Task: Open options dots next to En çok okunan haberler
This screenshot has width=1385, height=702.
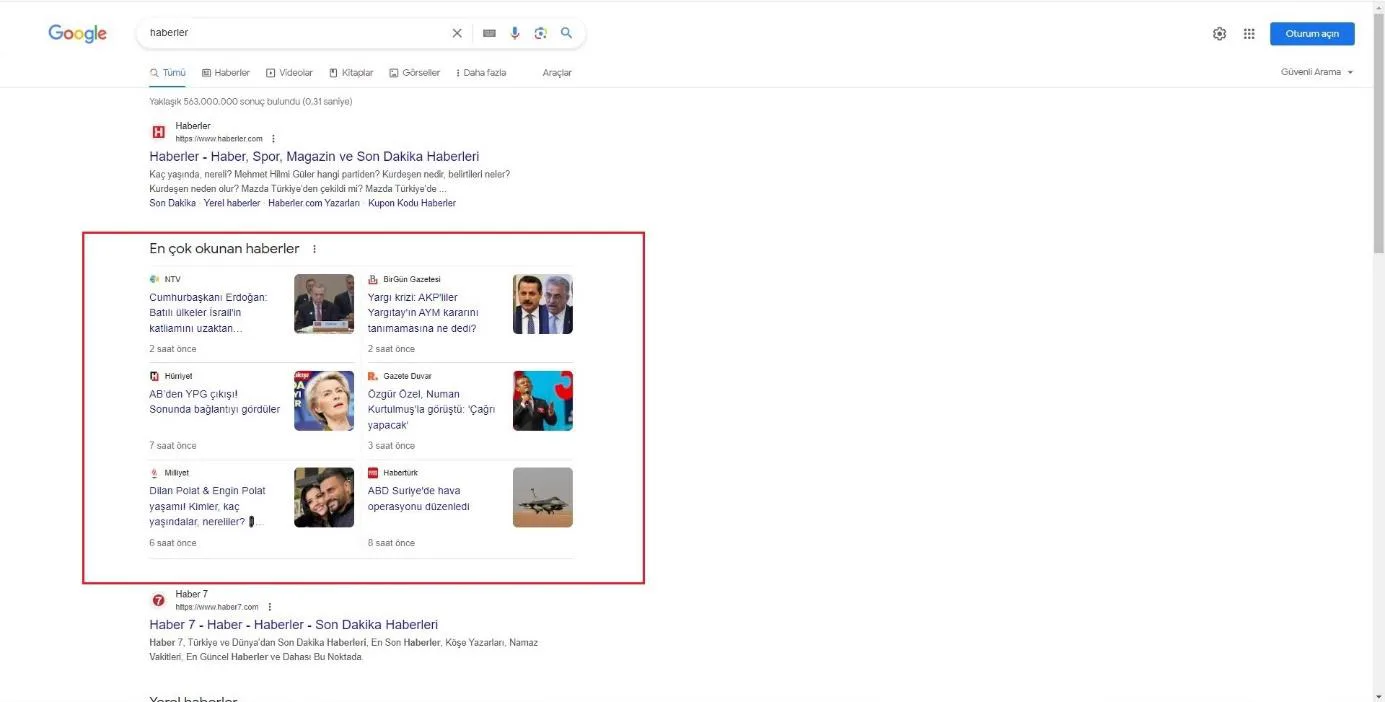Action: coord(314,249)
